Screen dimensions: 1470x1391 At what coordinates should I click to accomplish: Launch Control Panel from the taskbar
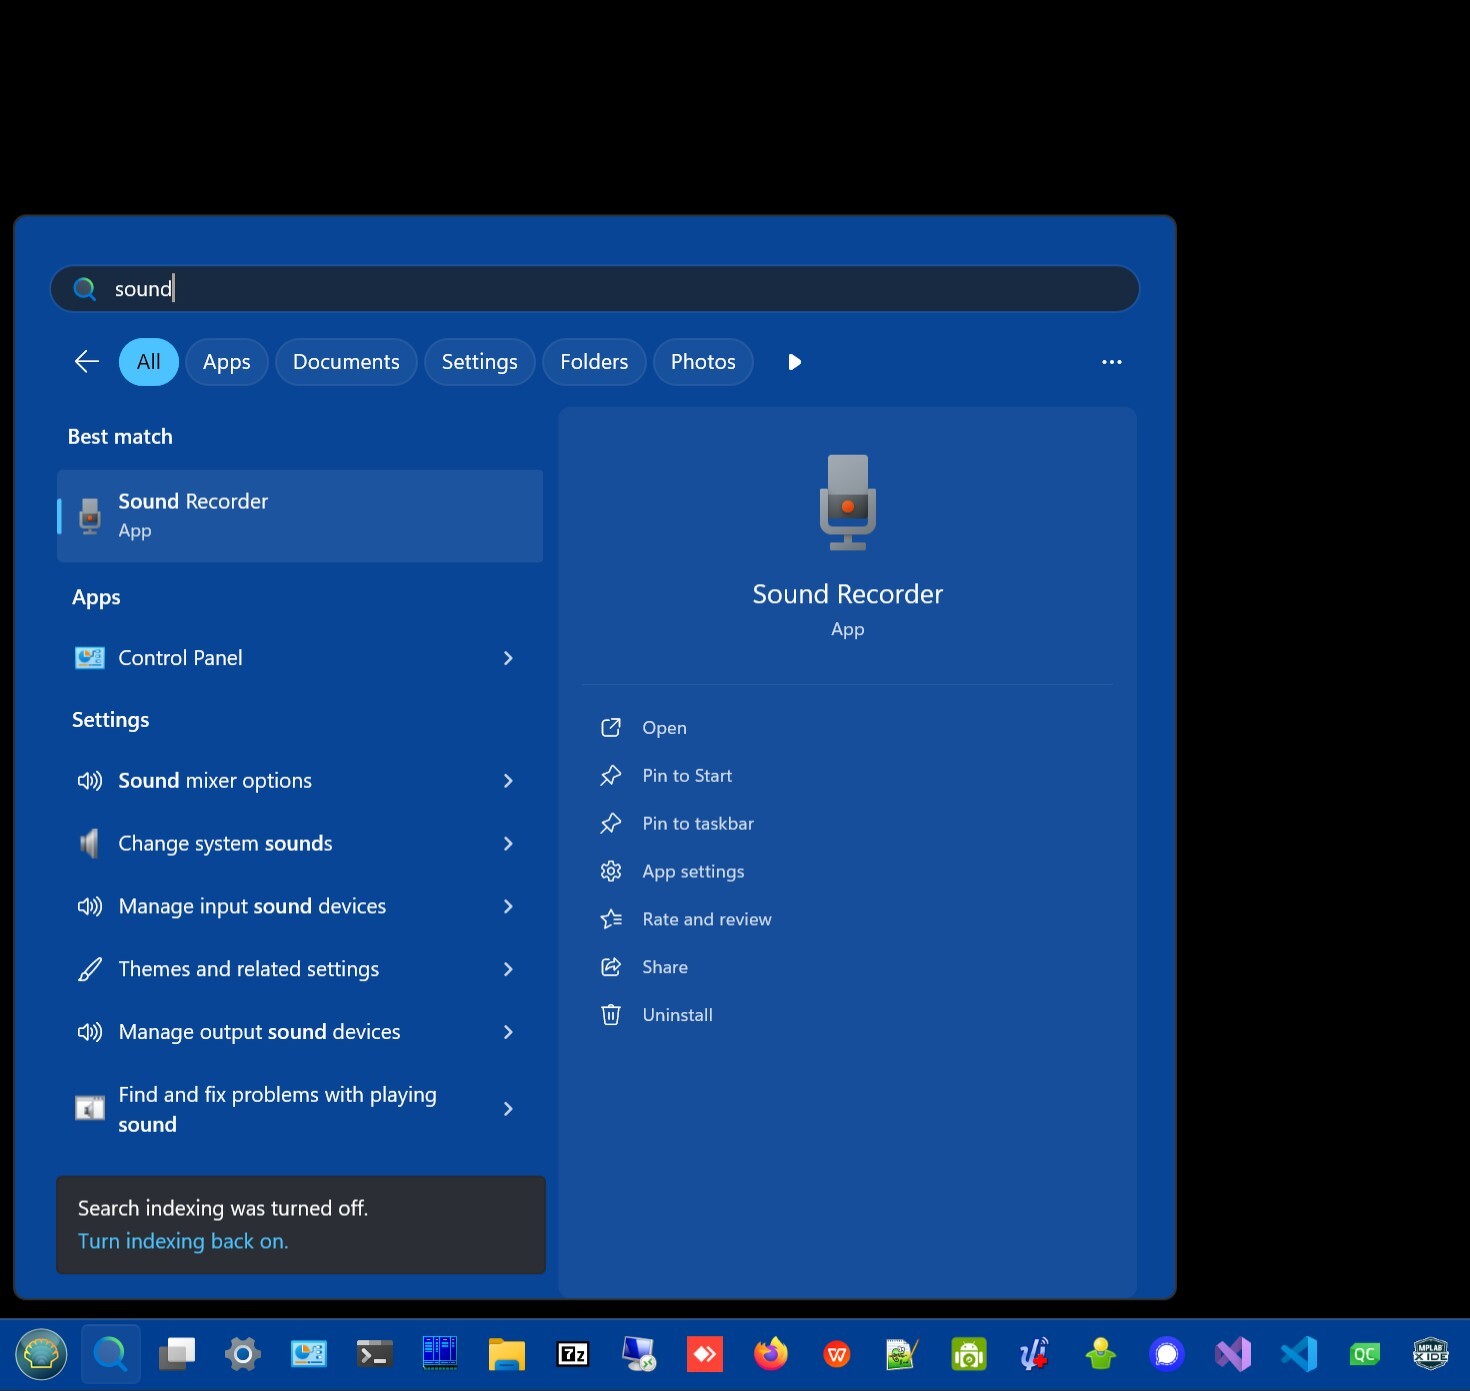(x=309, y=1355)
